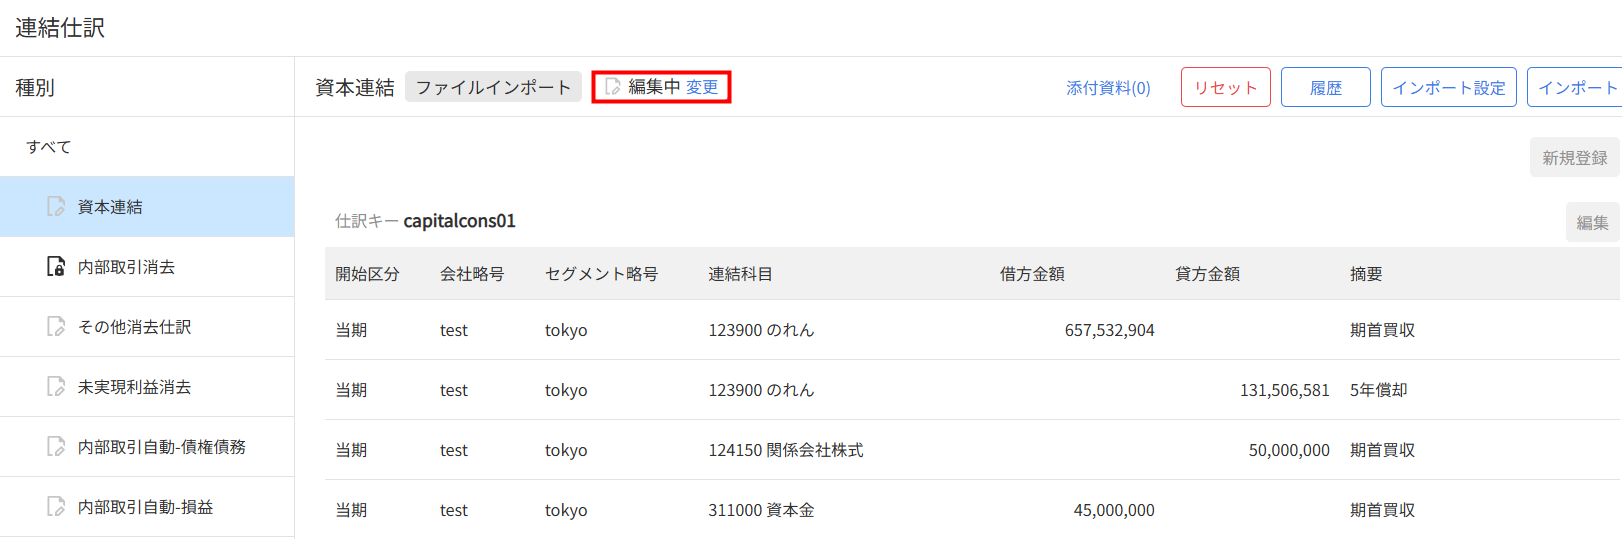Select the row with 124150 関係会社株式
The height and width of the screenshot is (539, 1622).
click(785, 450)
